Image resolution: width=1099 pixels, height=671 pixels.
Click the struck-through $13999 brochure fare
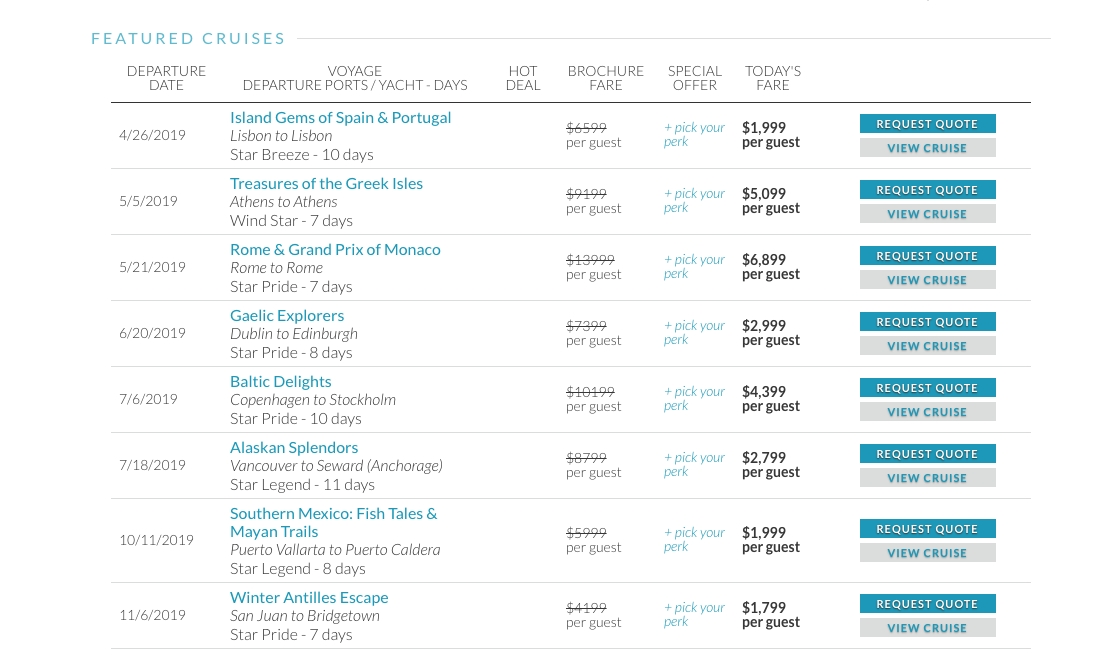click(x=590, y=259)
